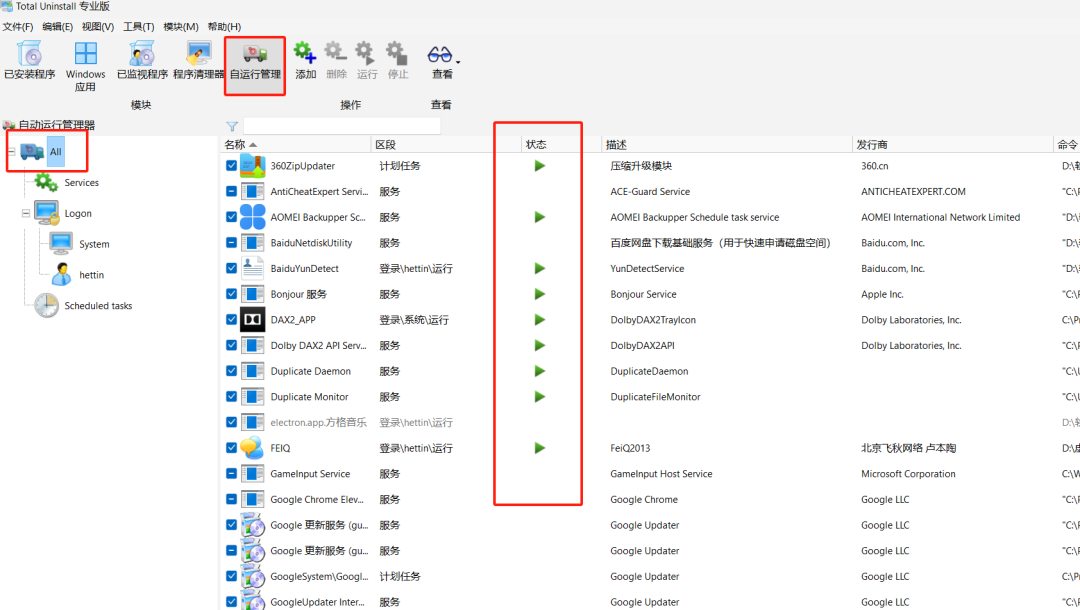Click the FEIQ running status arrow
This screenshot has width=1080, height=610.
tap(539, 448)
